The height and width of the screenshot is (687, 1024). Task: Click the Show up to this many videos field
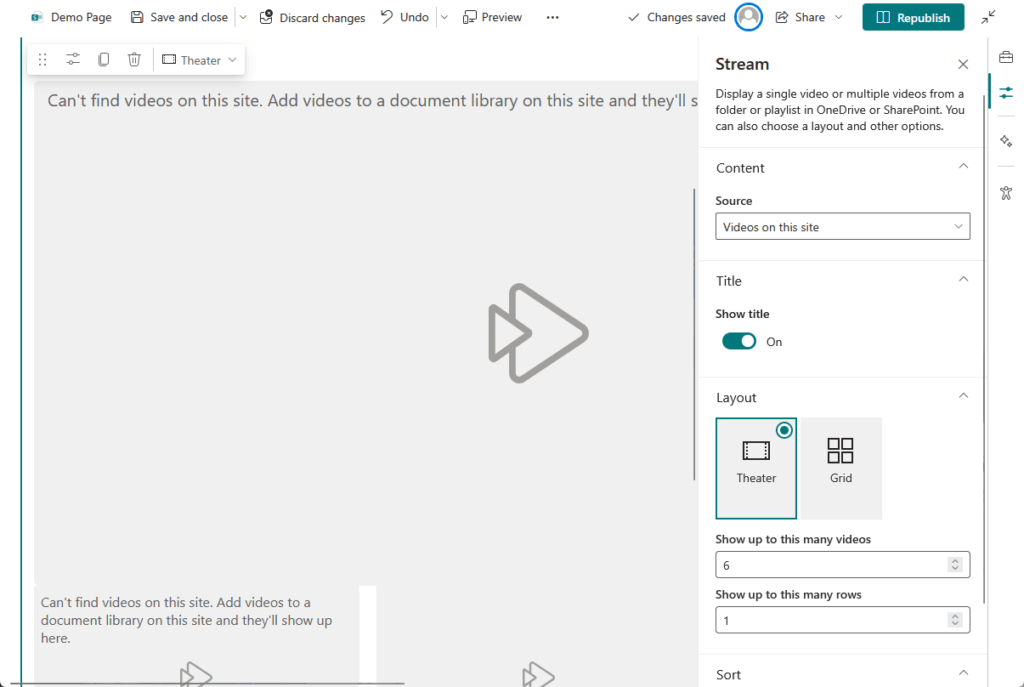click(x=842, y=565)
